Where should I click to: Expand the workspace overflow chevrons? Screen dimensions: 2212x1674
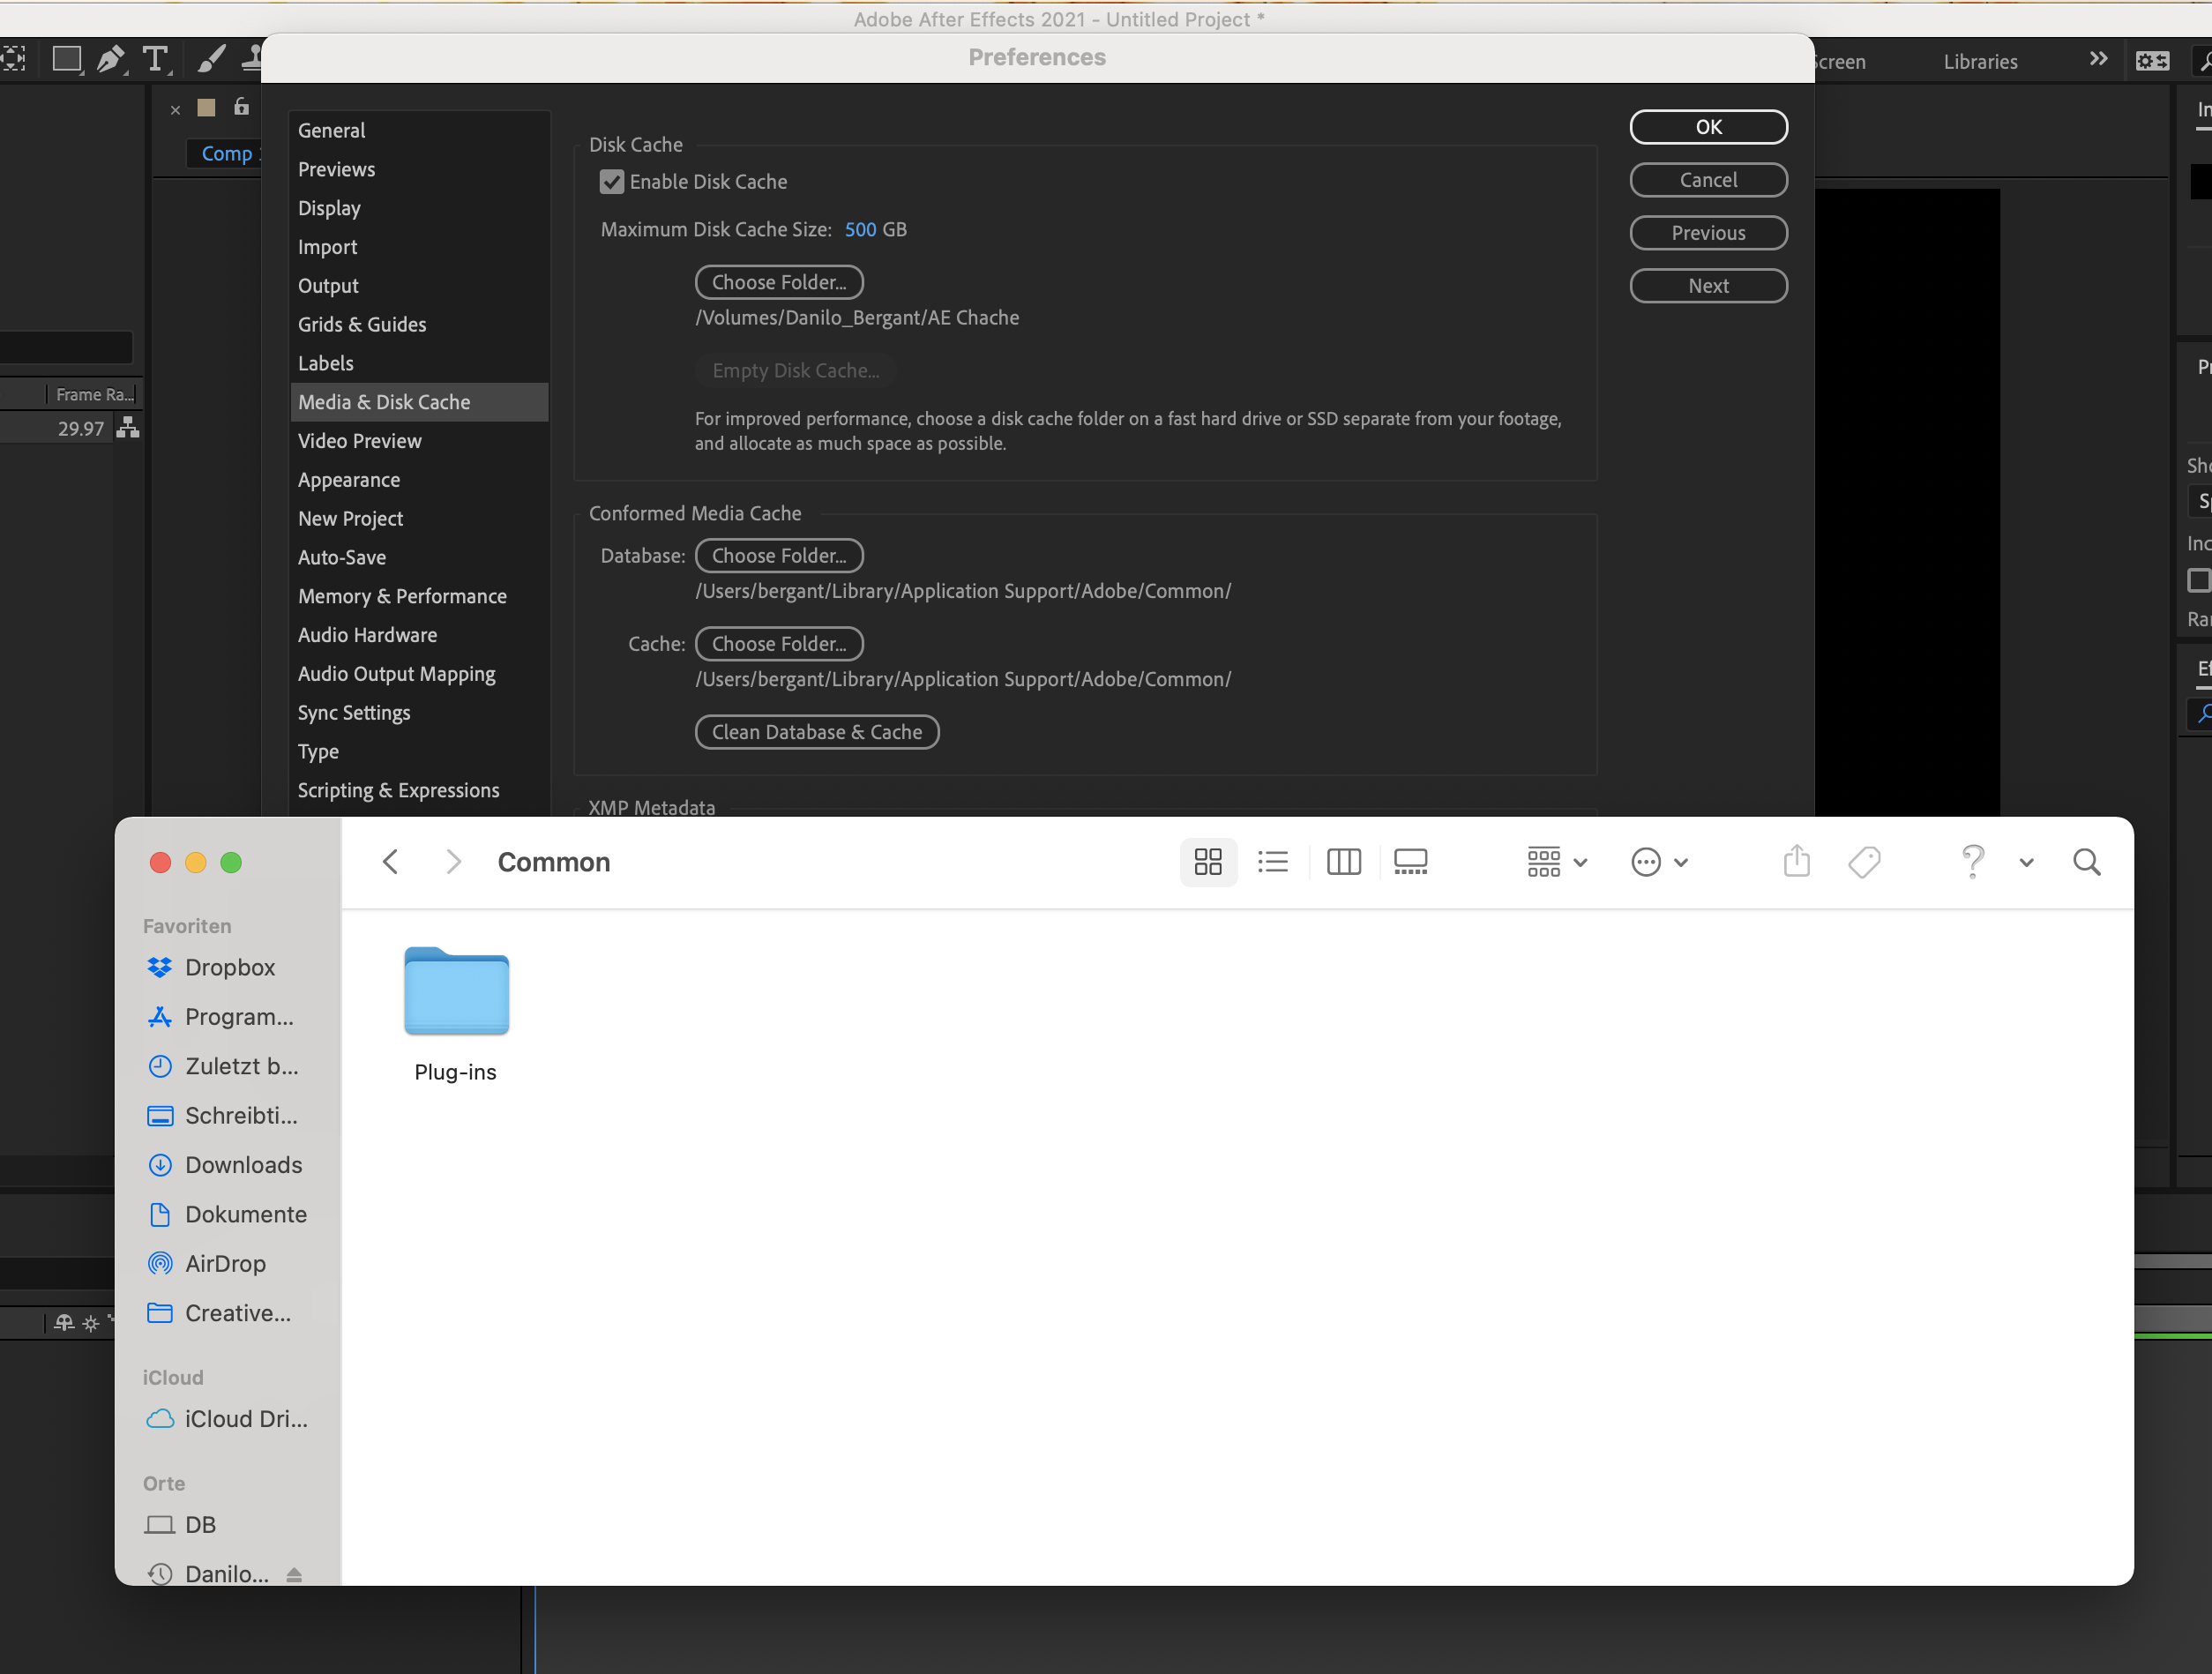tap(2098, 60)
